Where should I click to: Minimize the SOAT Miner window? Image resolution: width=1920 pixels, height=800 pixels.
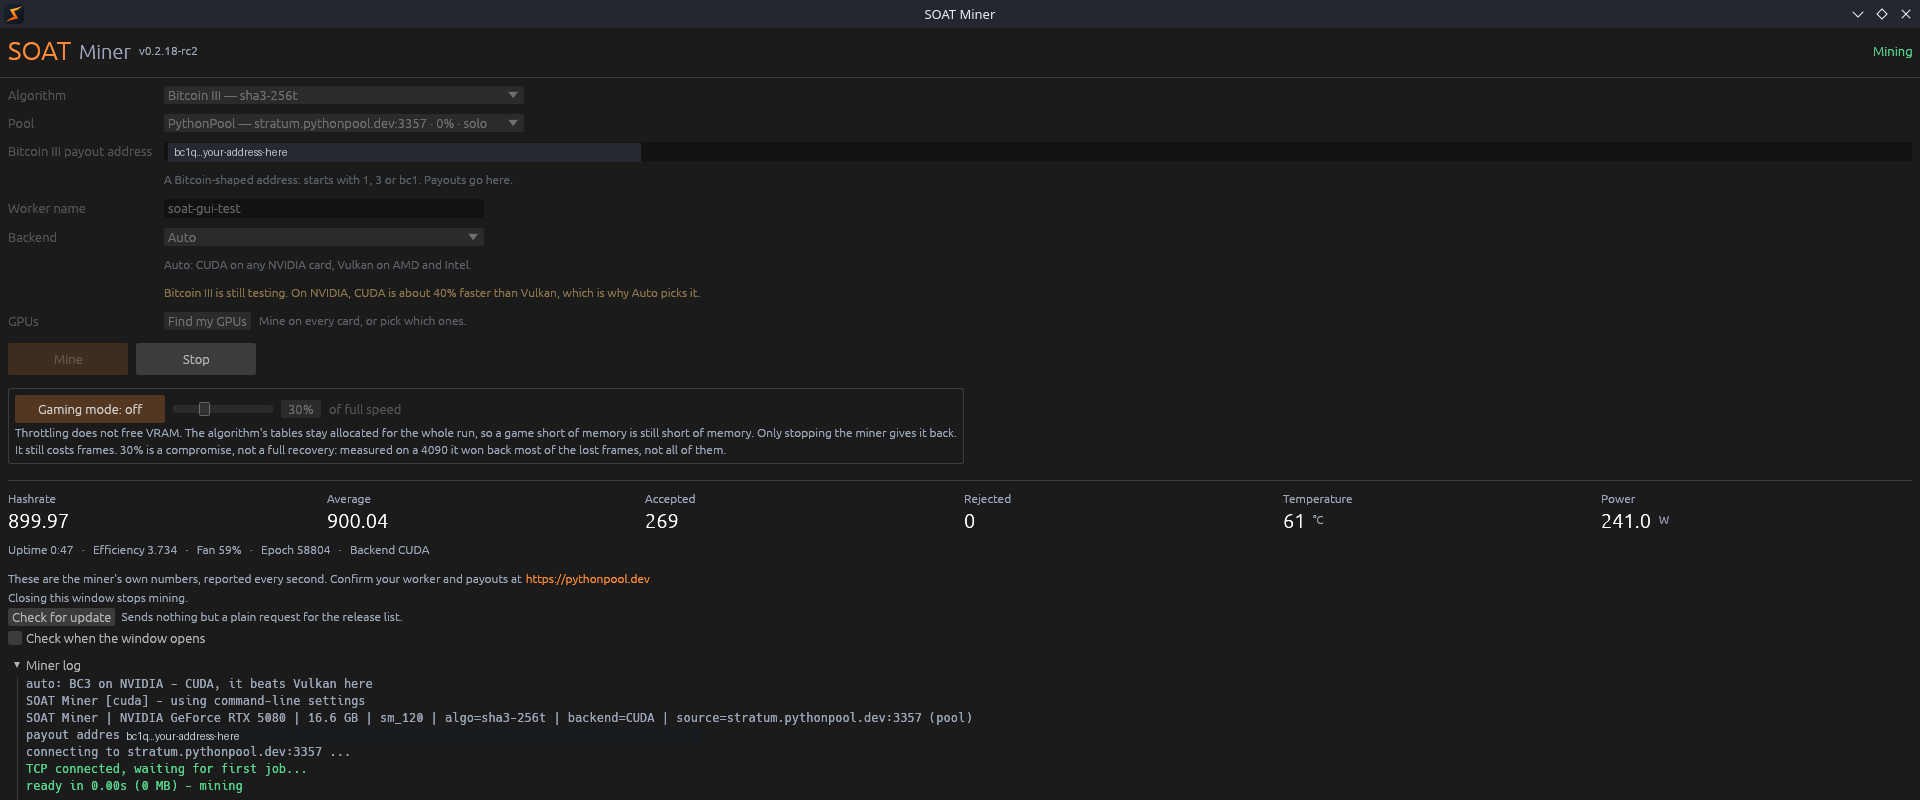tap(1858, 14)
